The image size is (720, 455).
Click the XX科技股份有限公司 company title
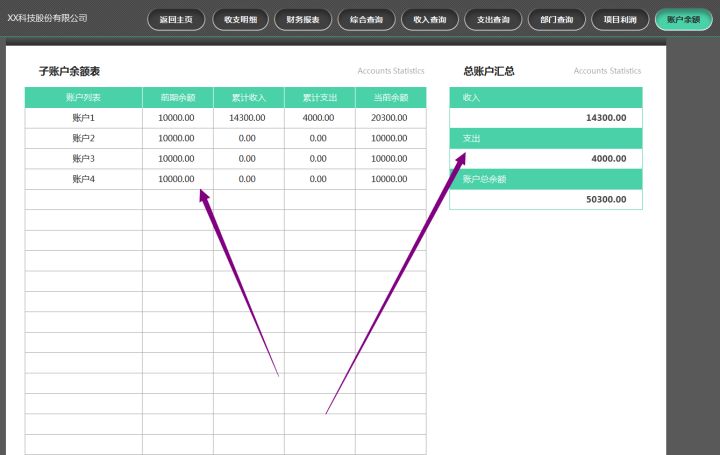coord(47,18)
